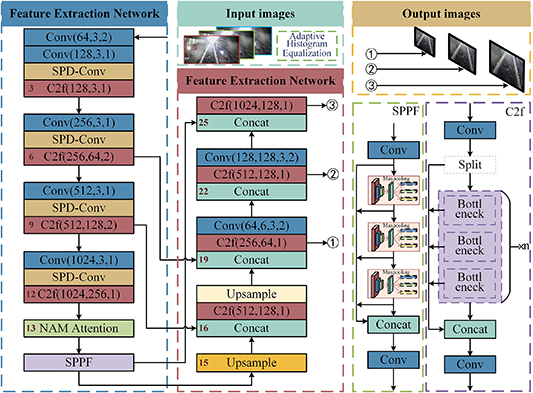Click layer 6 C2f(256,64,2) block

tap(79, 157)
